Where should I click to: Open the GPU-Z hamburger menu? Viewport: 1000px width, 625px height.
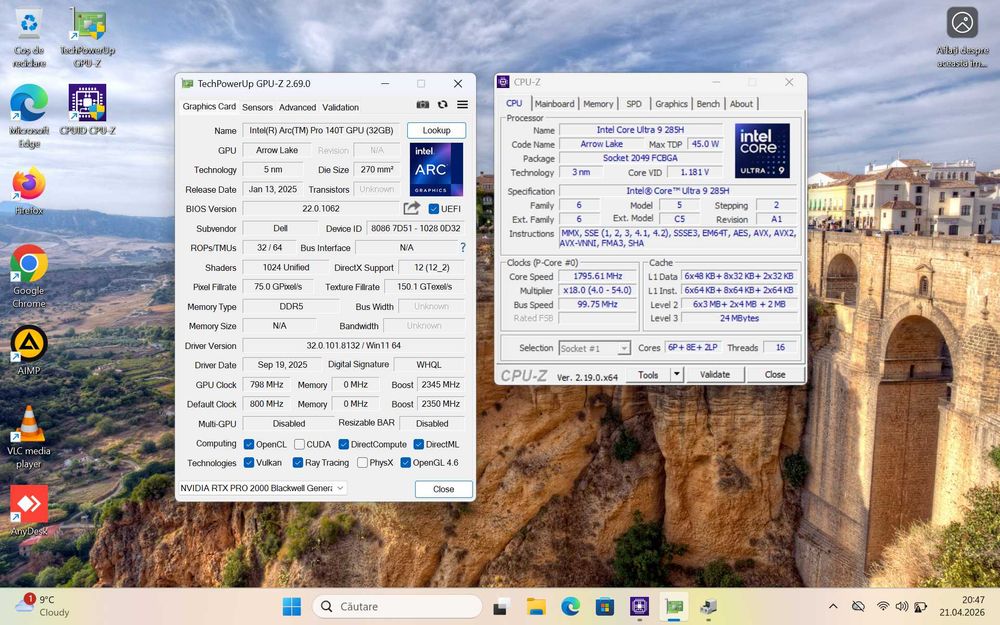[x=462, y=105]
